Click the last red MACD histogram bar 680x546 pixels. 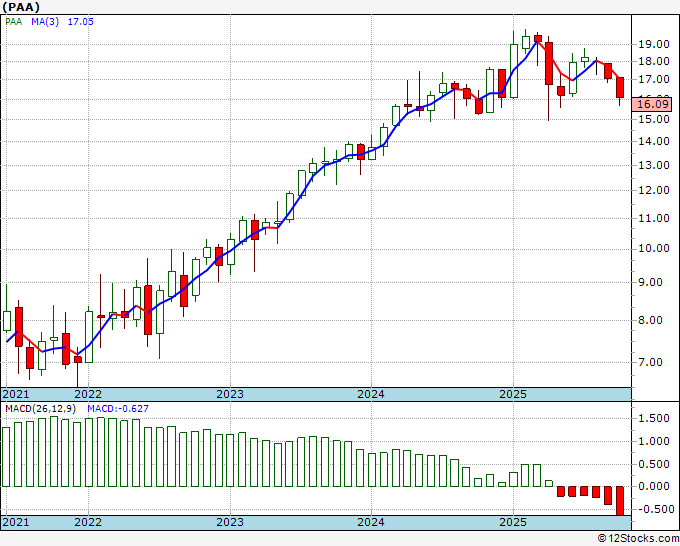pyautogui.click(x=620, y=501)
